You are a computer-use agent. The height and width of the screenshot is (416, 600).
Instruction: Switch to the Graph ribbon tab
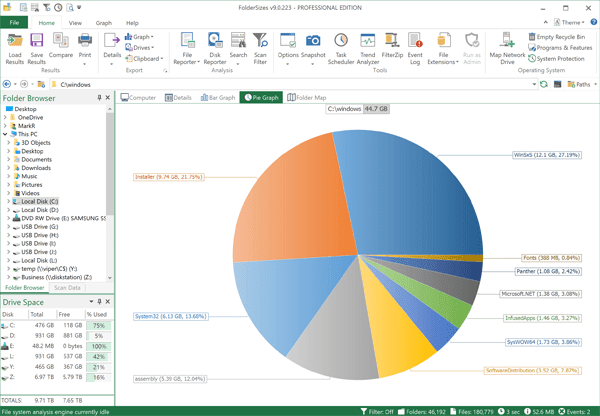tap(103, 23)
